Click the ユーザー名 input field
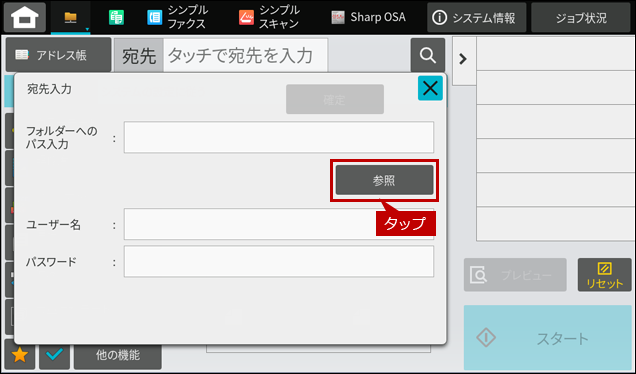Image resolution: width=636 pixels, height=374 pixels. point(279,224)
